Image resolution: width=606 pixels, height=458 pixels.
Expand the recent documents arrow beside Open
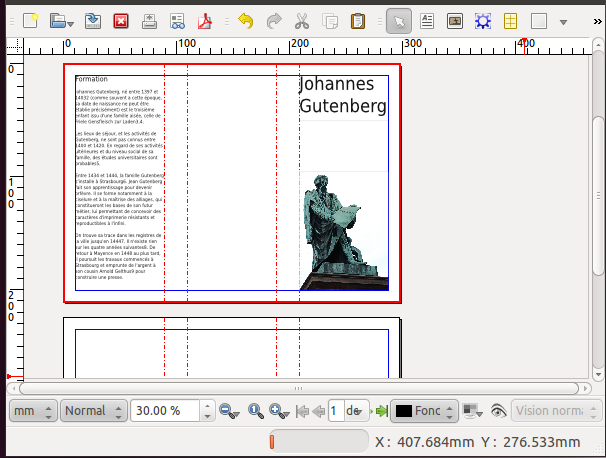click(70, 24)
